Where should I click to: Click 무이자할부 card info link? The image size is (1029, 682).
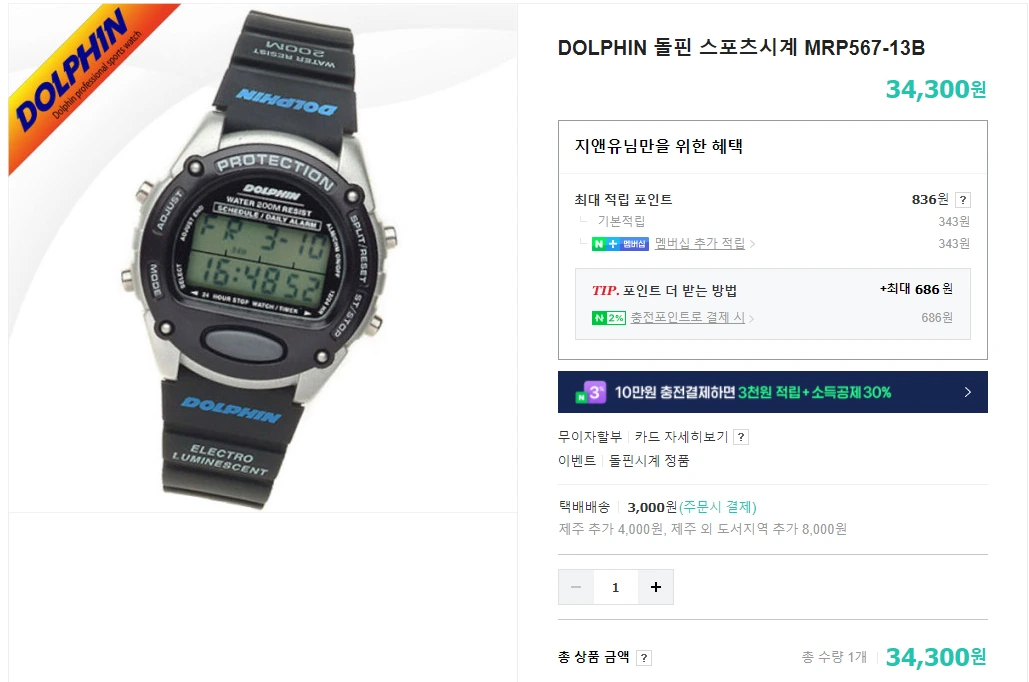tap(589, 437)
